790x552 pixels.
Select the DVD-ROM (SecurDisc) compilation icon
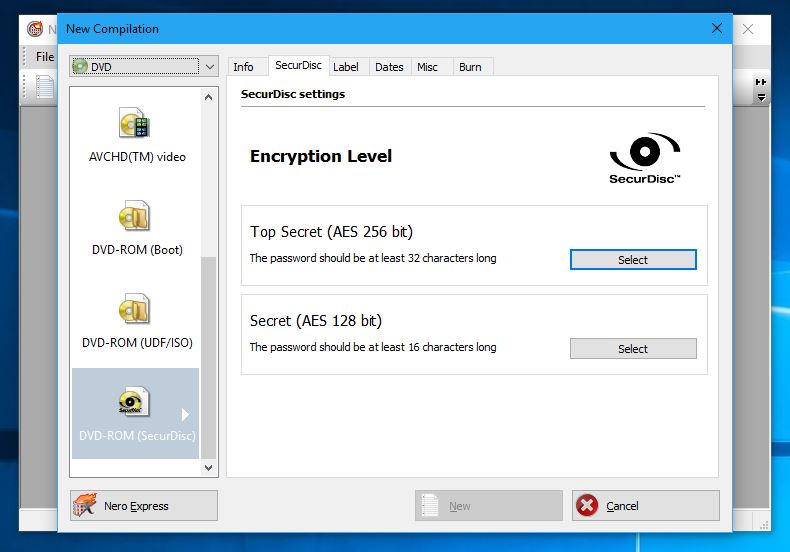(134, 401)
